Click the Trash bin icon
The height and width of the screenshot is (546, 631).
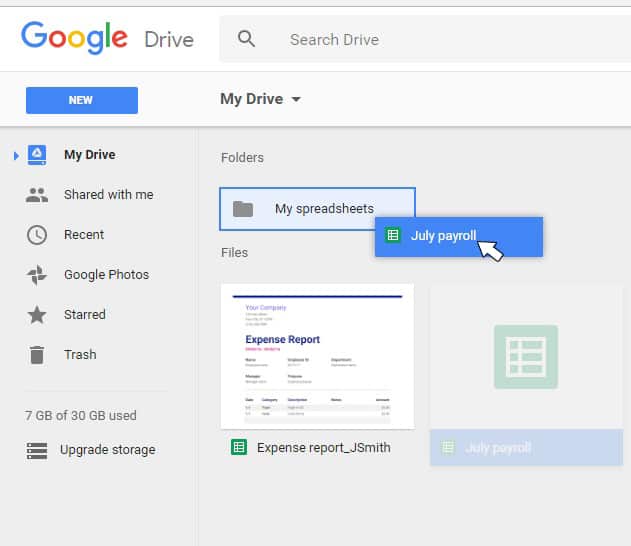tap(37, 355)
